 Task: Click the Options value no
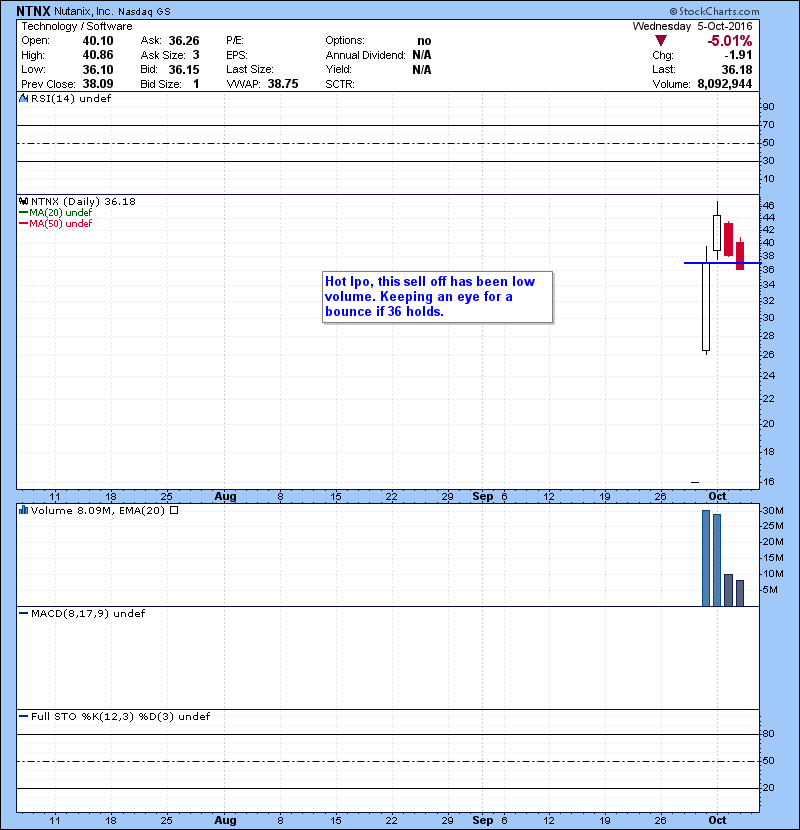click(x=424, y=41)
